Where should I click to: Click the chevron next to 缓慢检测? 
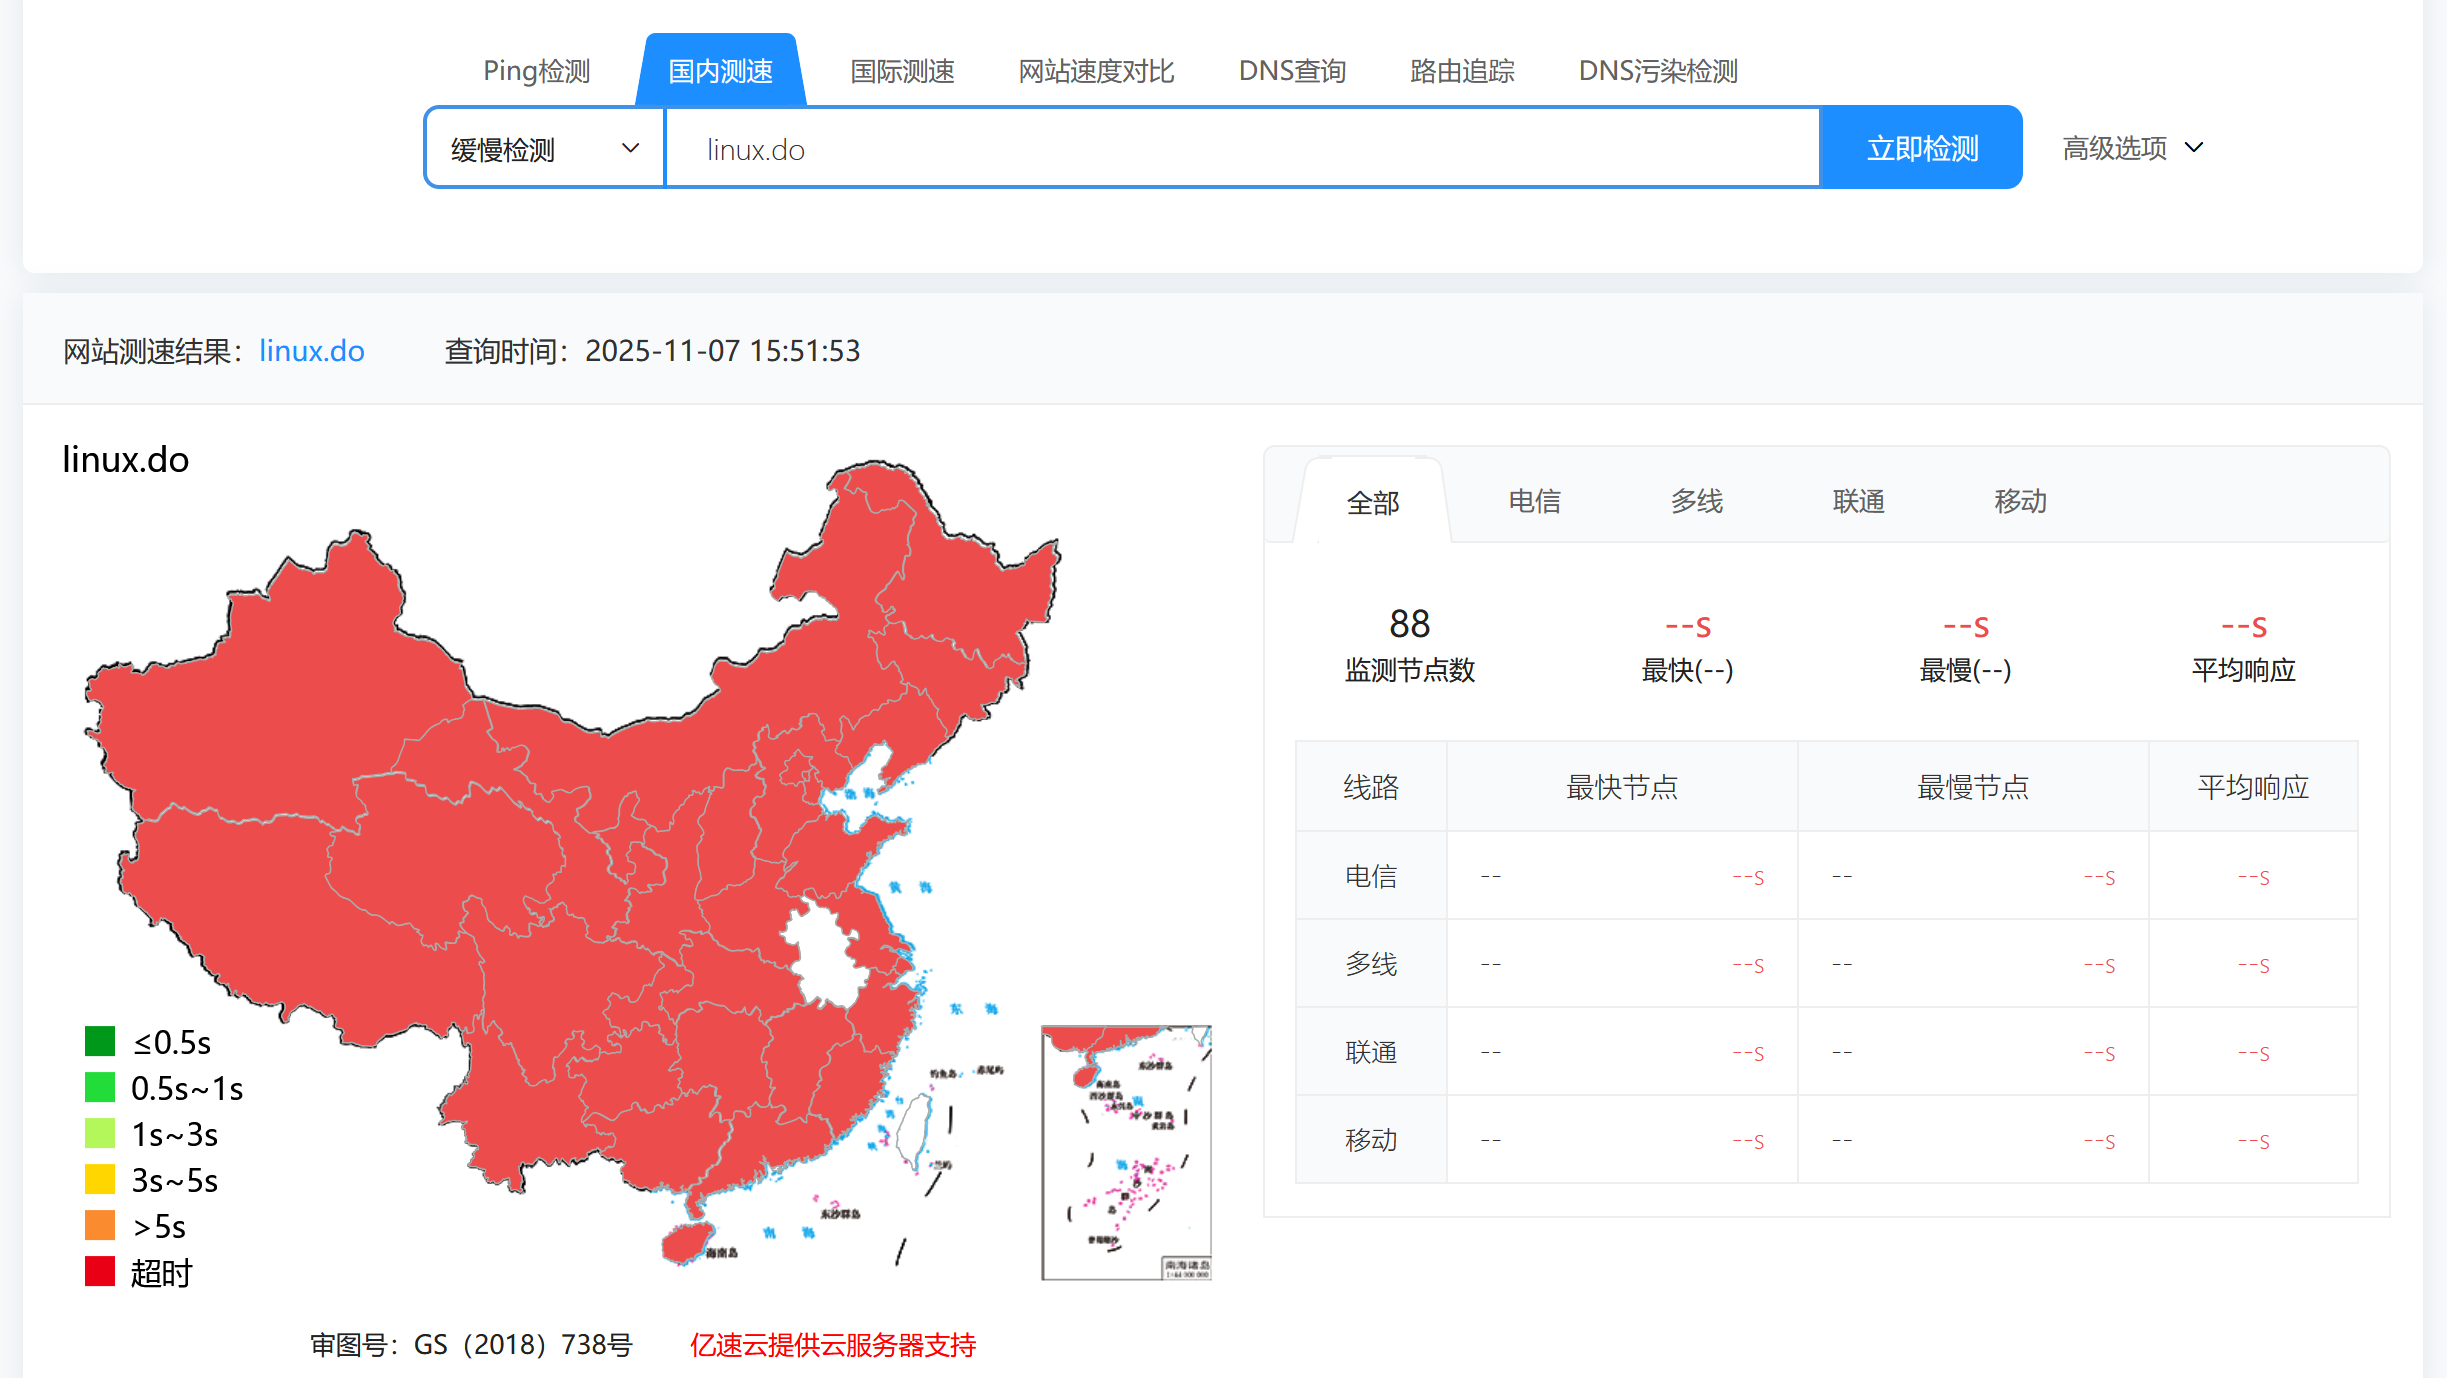(630, 149)
